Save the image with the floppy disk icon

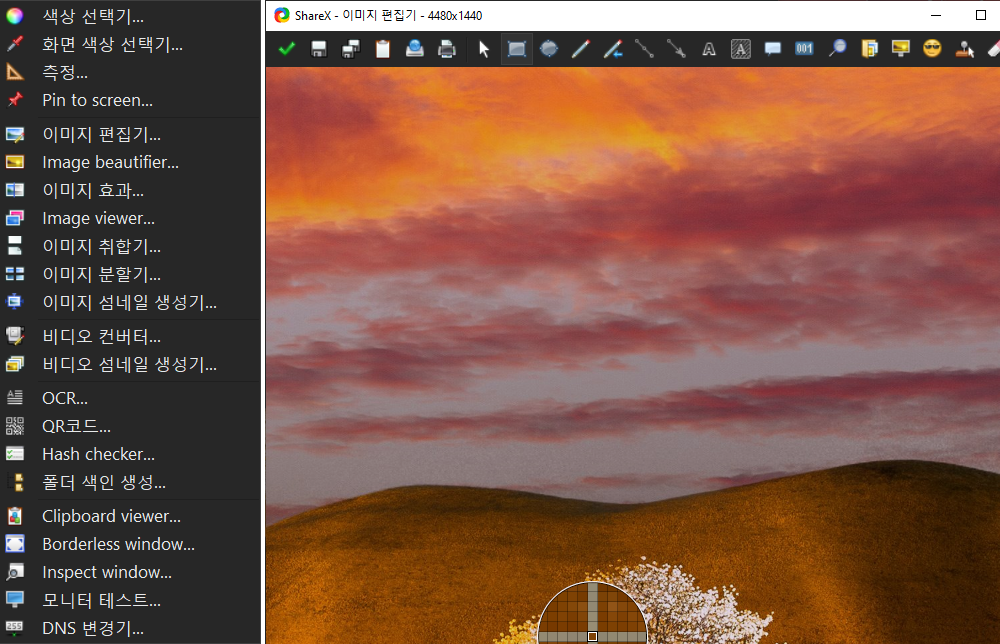coord(319,48)
